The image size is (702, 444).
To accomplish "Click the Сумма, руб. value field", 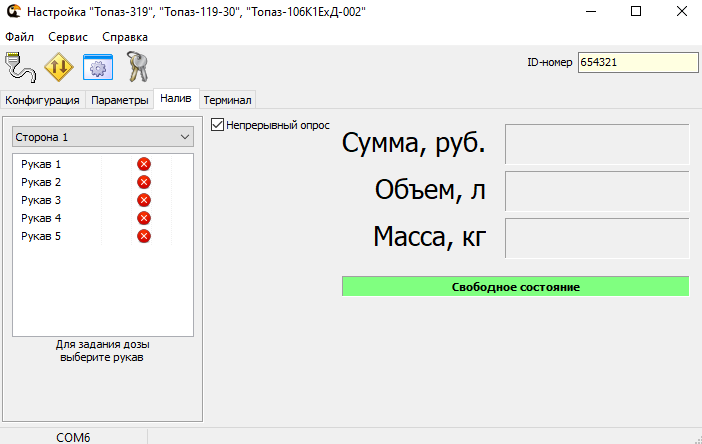I will tap(597, 144).
